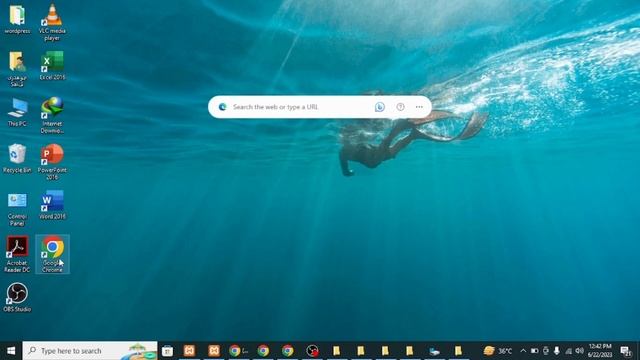The width and height of the screenshot is (640, 360).
Task: Click Search the web or type a URL field
Action: (276, 107)
